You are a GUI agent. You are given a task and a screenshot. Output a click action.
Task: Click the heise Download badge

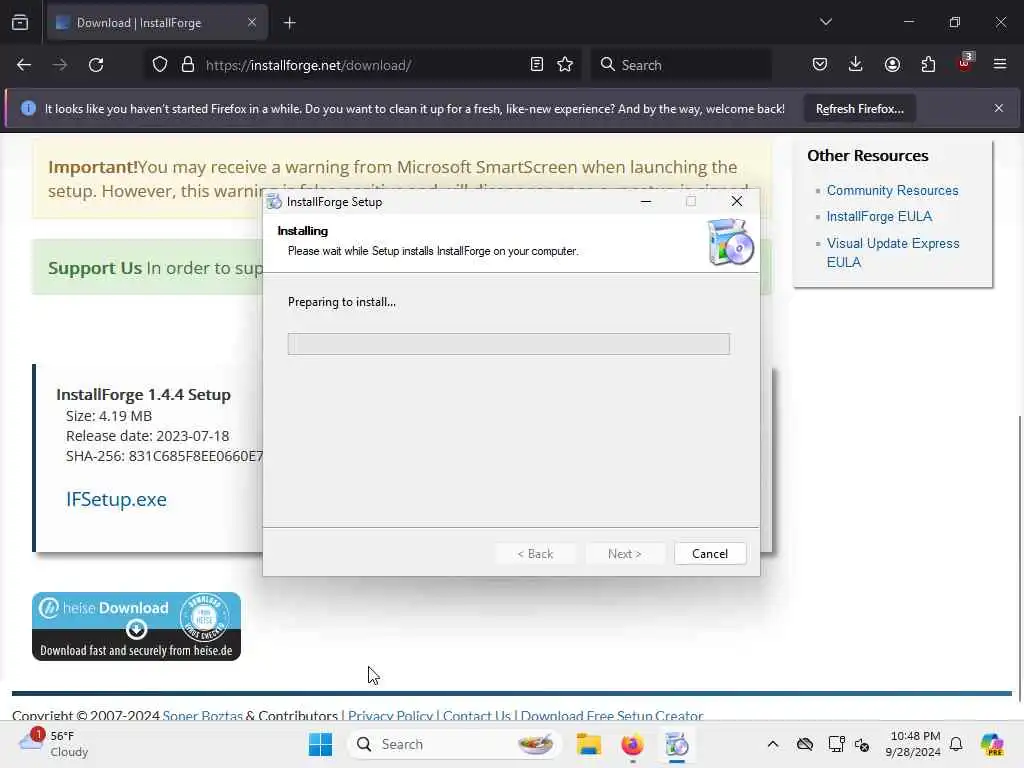136,626
